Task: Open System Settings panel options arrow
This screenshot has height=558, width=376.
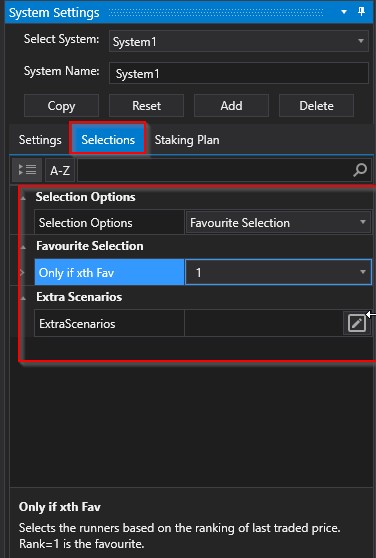Action: (344, 12)
